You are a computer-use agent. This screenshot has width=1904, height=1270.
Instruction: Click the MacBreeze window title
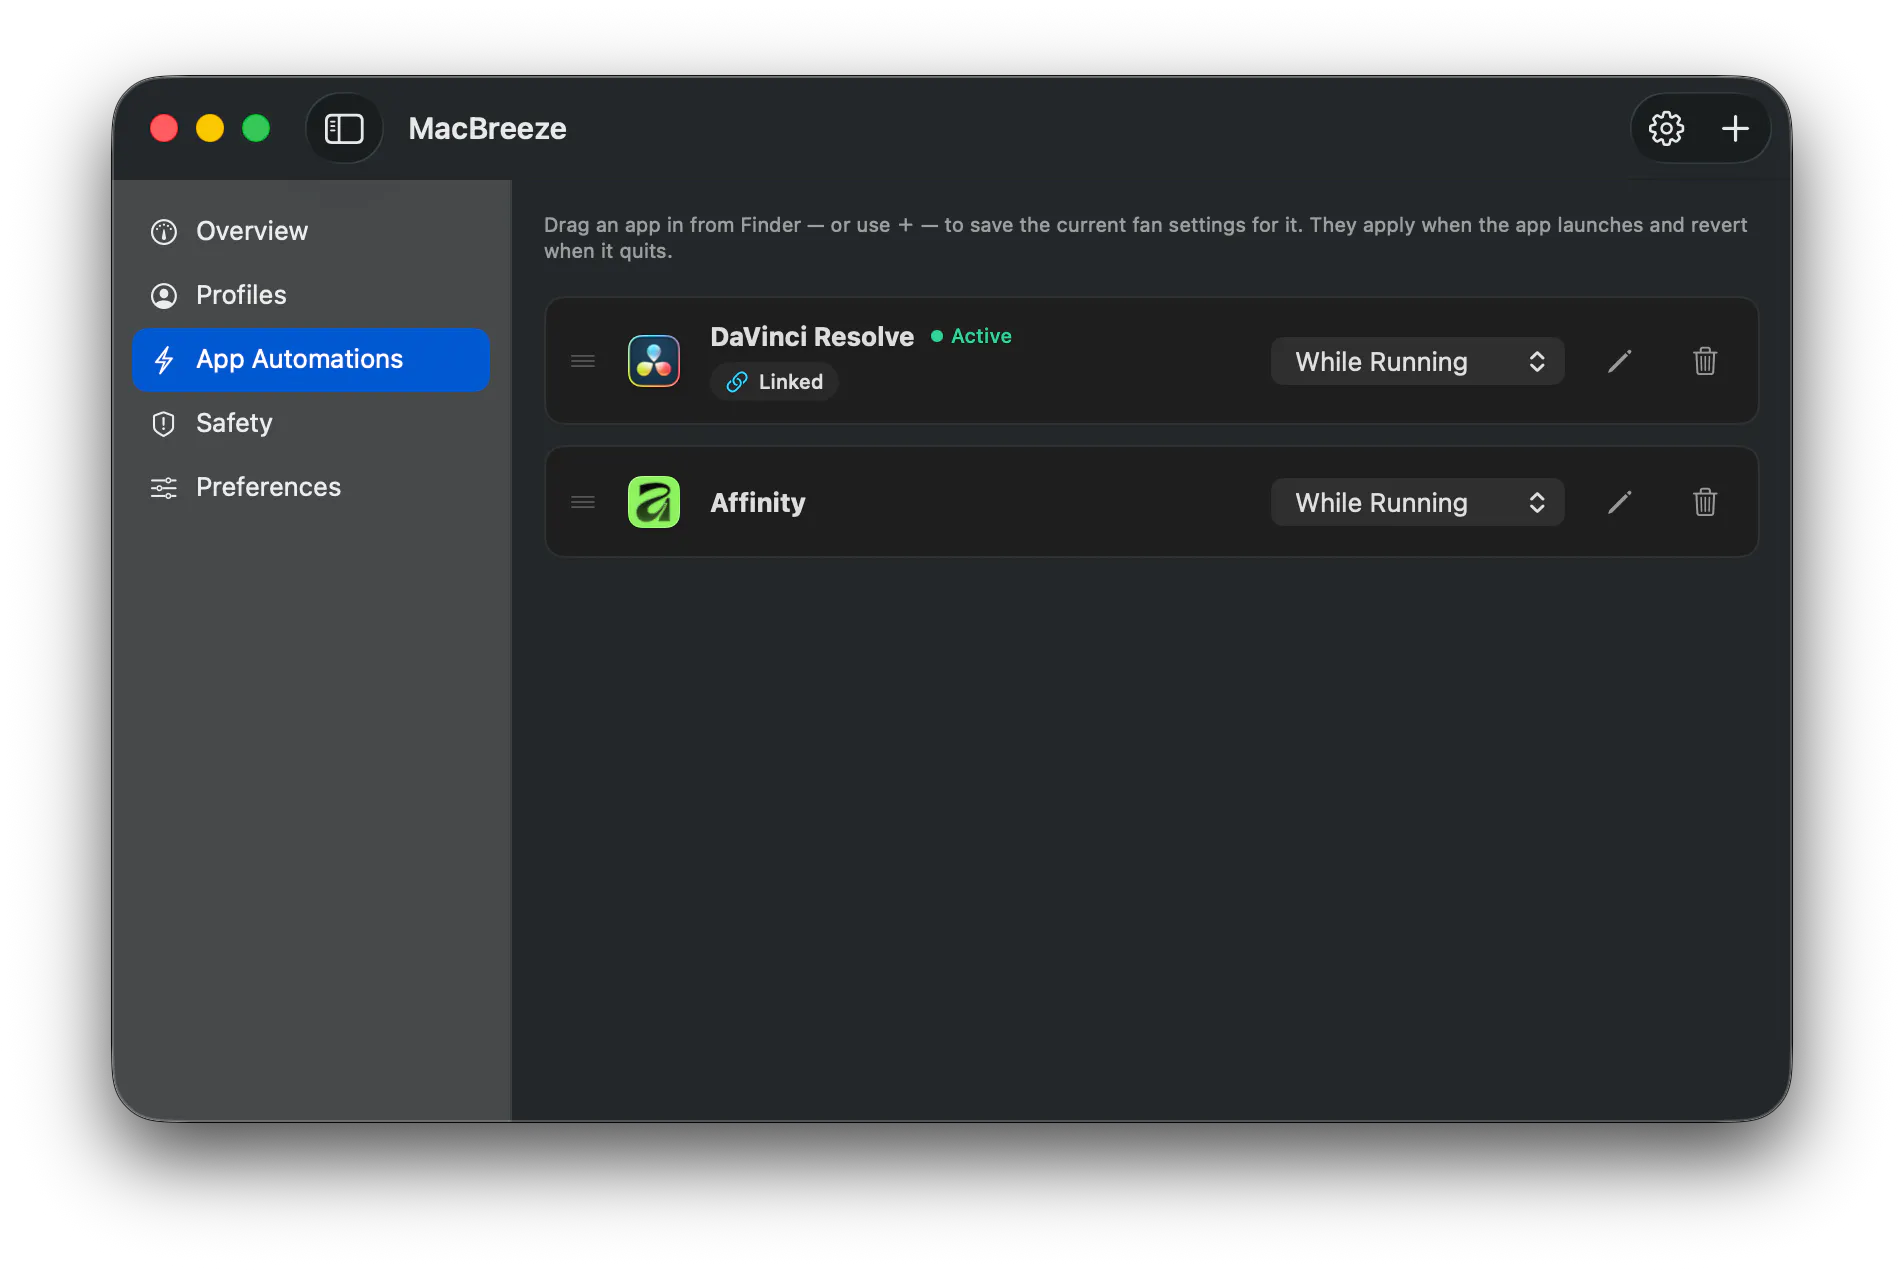click(487, 128)
